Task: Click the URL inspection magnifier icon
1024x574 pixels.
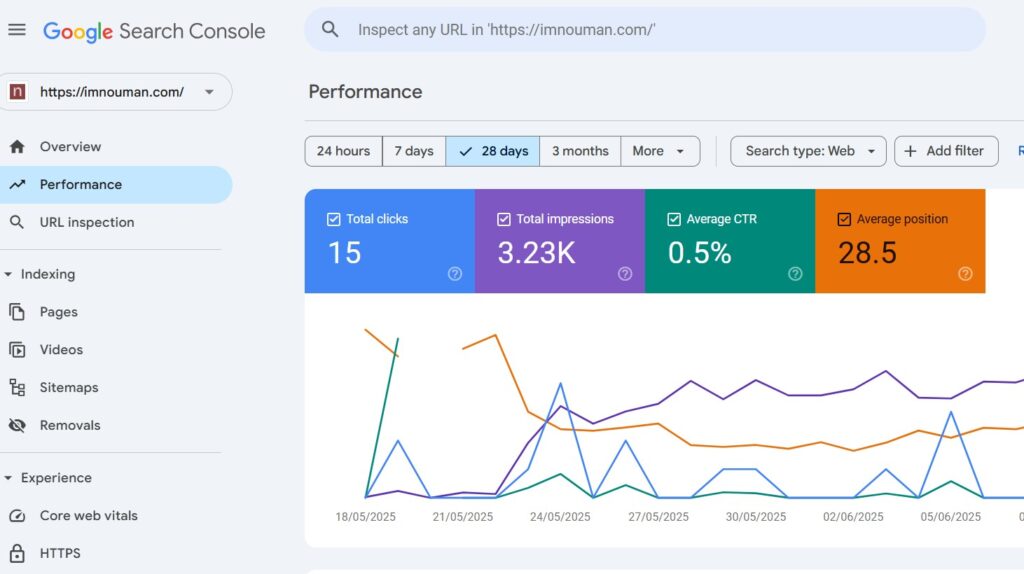Action: [x=17, y=222]
